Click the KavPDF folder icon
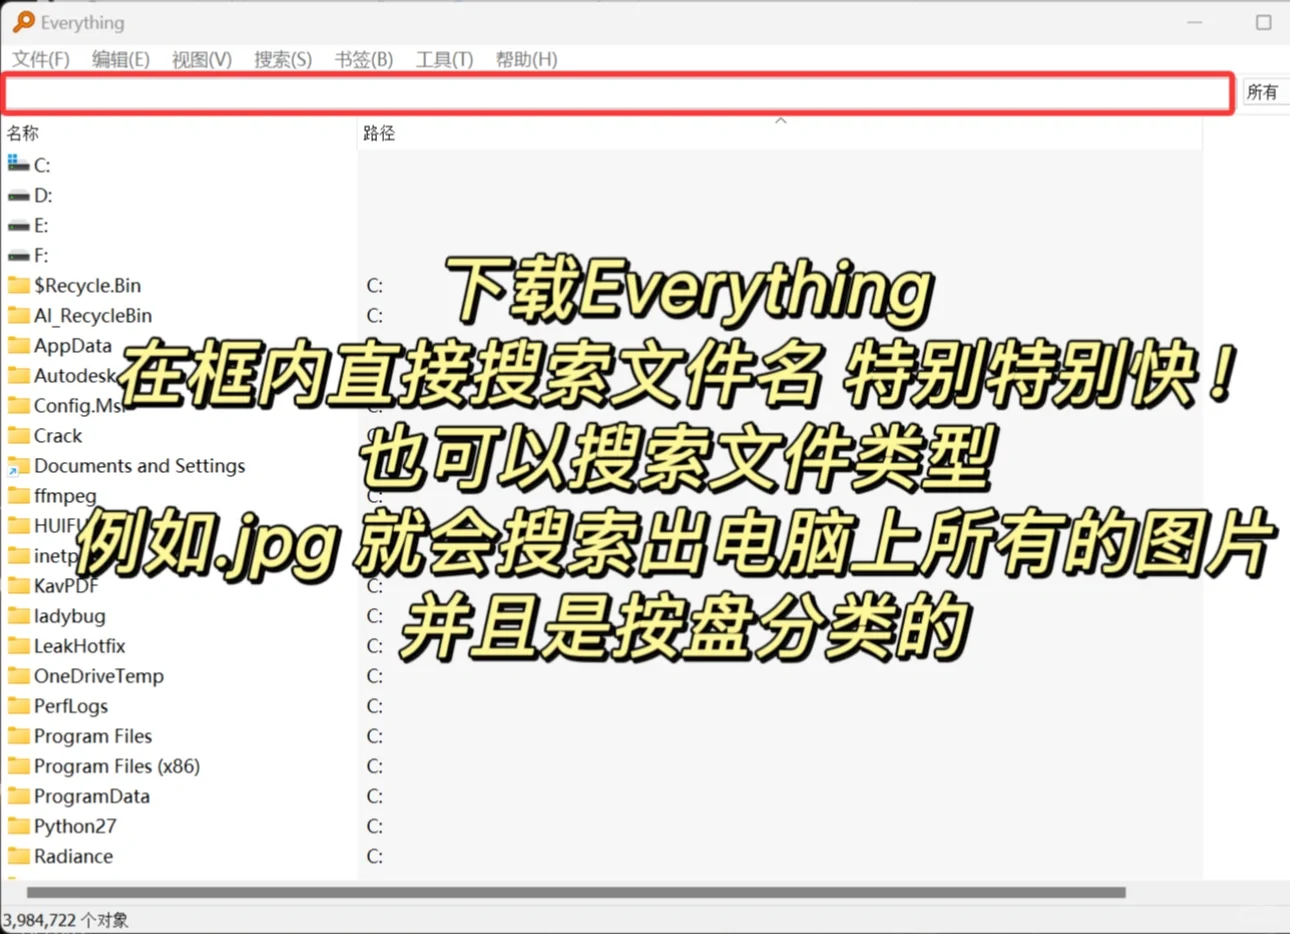The image size is (1290, 934). [x=18, y=585]
